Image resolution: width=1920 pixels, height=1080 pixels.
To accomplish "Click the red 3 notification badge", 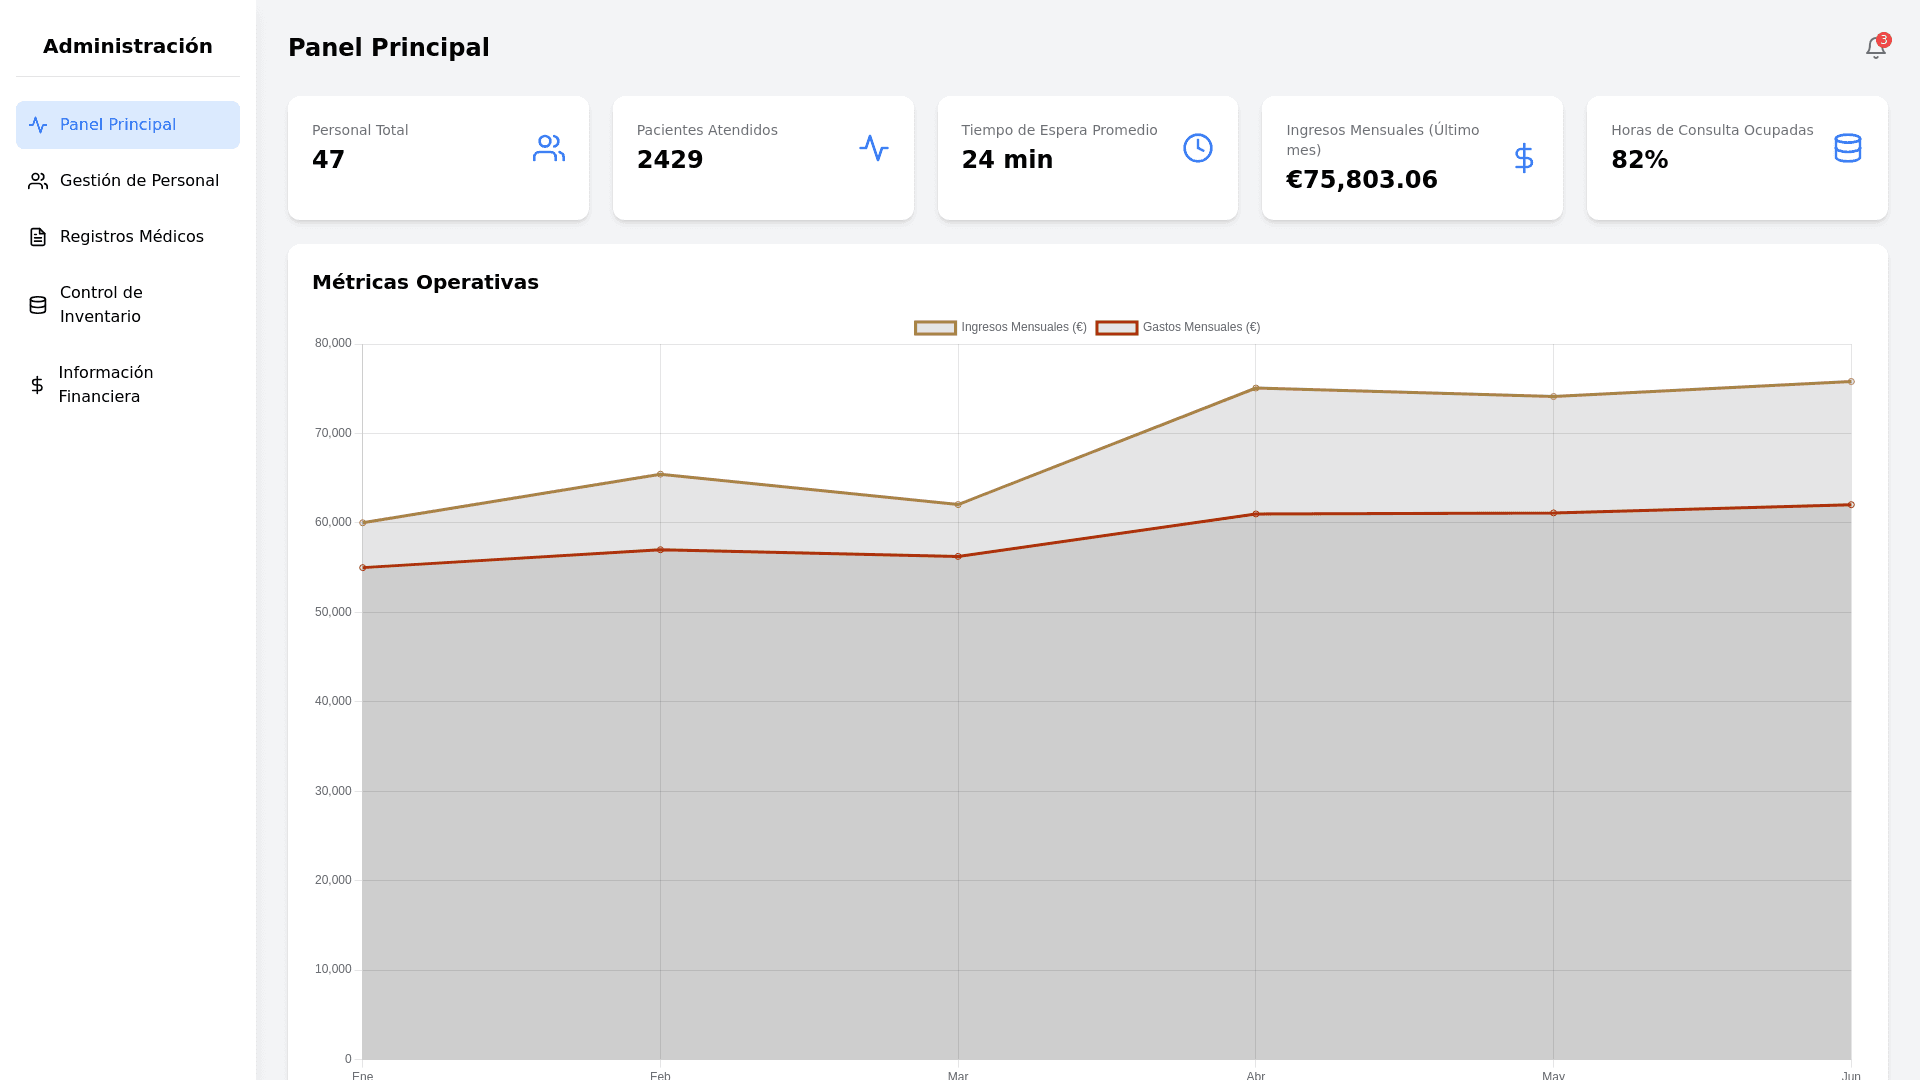I will tap(1884, 40).
